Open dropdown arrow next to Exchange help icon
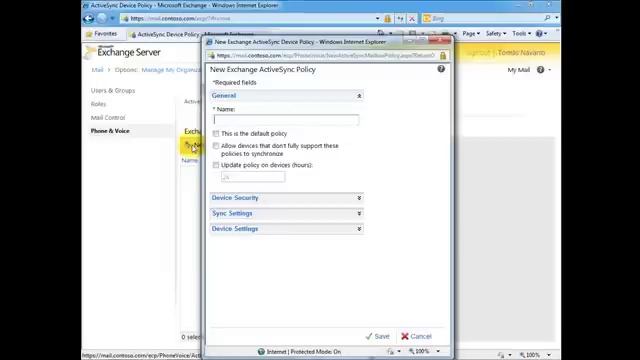Image resolution: width=640 pixels, height=360 pixels. tap(549, 70)
